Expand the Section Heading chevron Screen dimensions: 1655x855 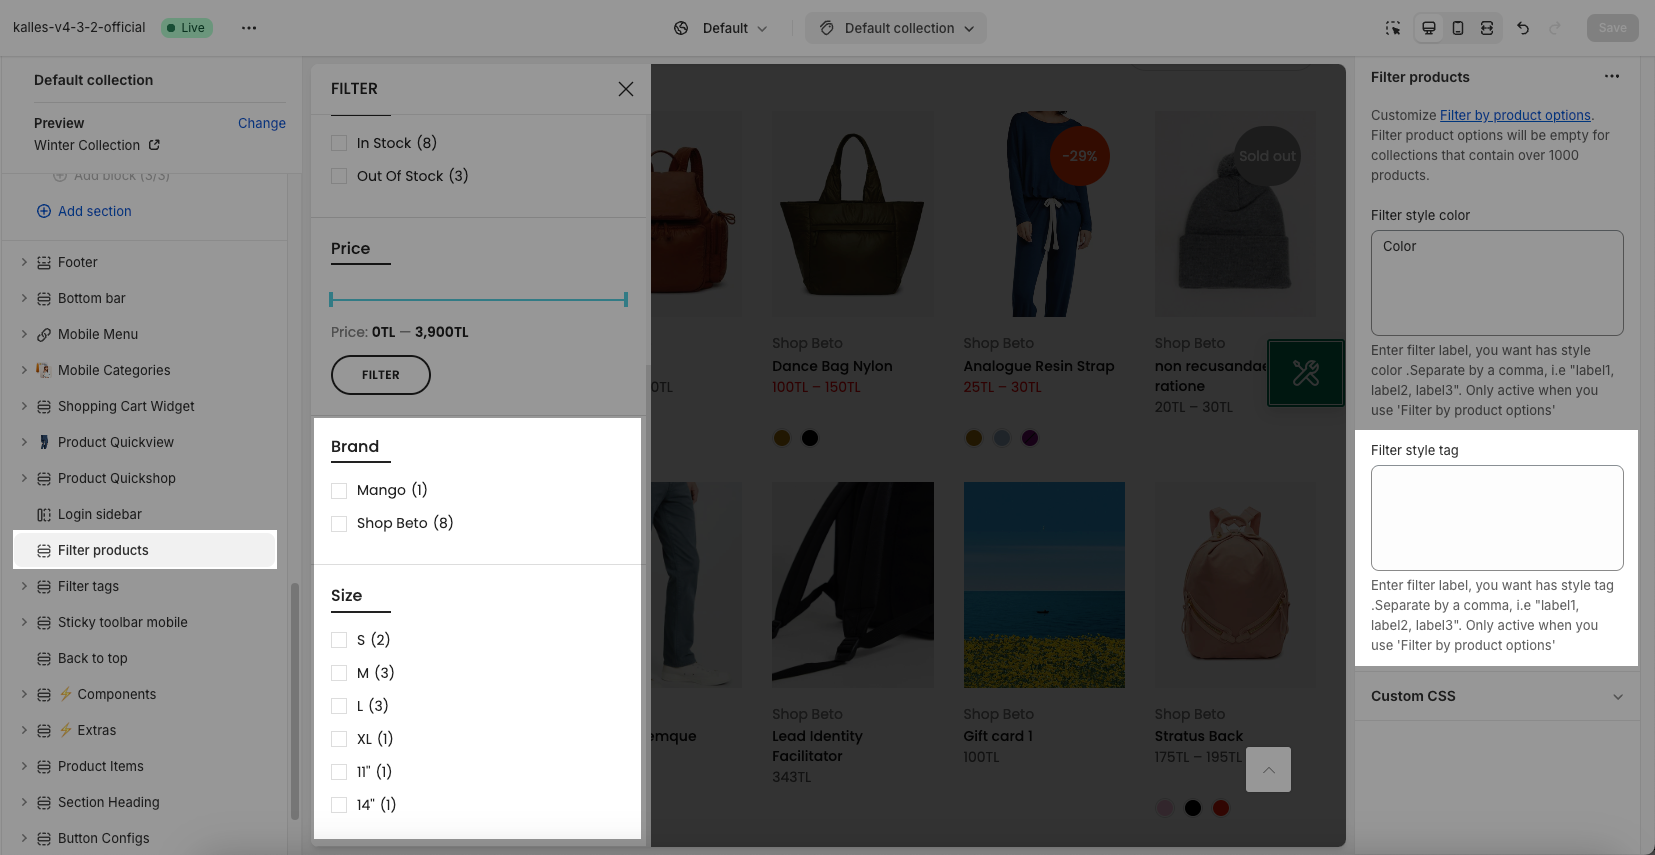click(24, 802)
